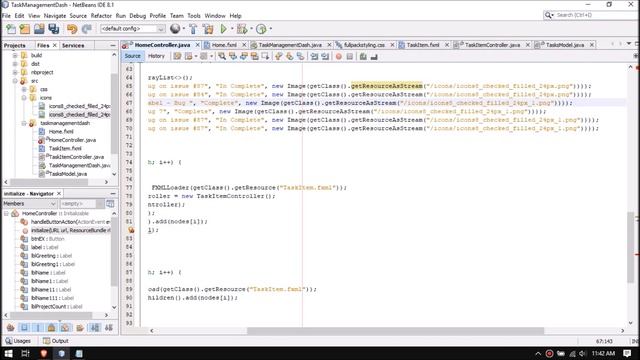Click the lightbulb hint on line 82

point(131,230)
